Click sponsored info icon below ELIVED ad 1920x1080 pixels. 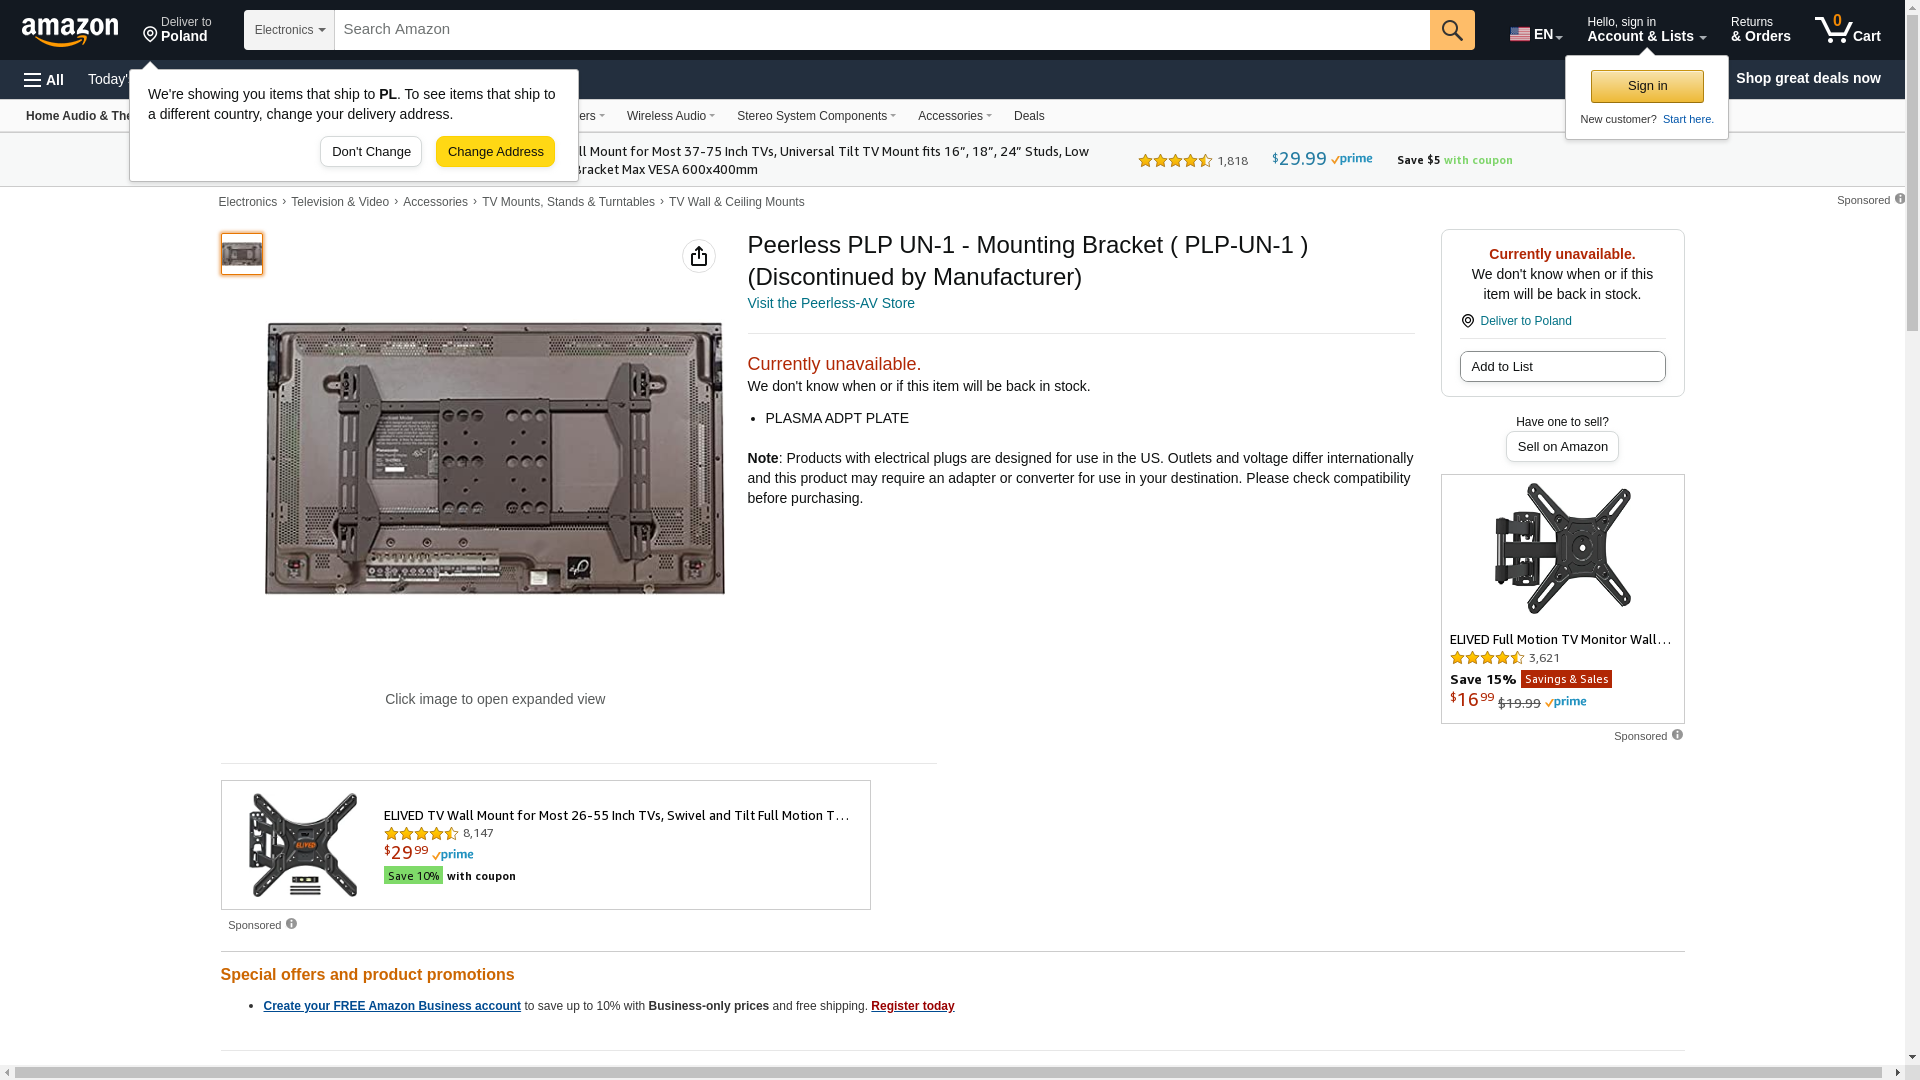pyautogui.click(x=291, y=924)
